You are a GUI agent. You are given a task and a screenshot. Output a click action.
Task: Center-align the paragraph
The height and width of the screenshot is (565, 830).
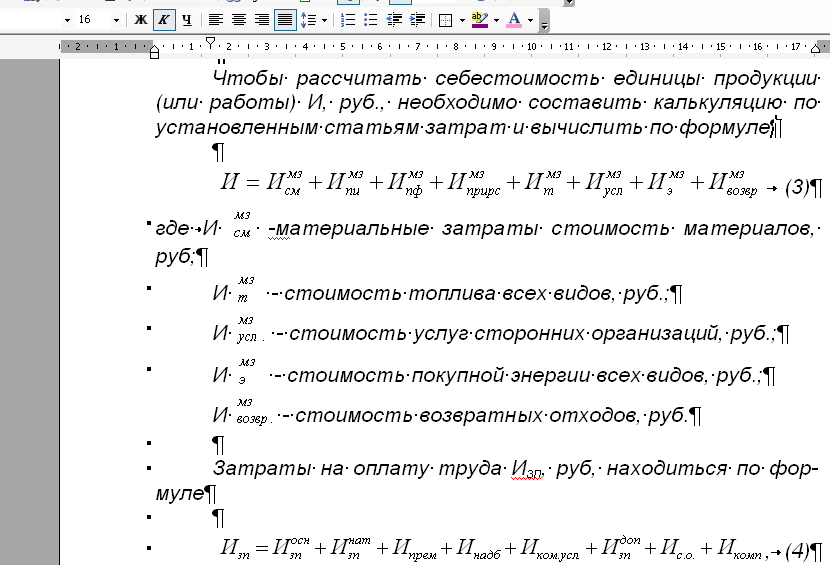[x=239, y=20]
